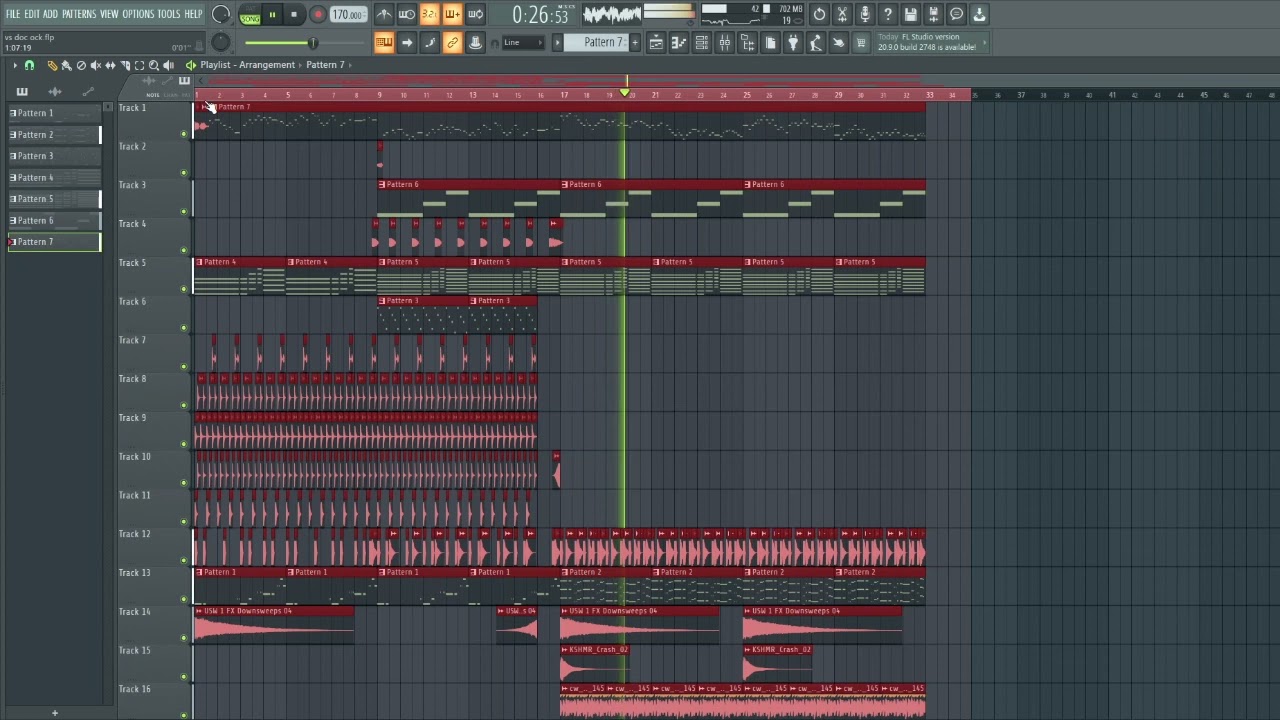This screenshot has height=720, width=1280.
Task: Toggle PAT/SONG playback mode
Action: coord(250,15)
